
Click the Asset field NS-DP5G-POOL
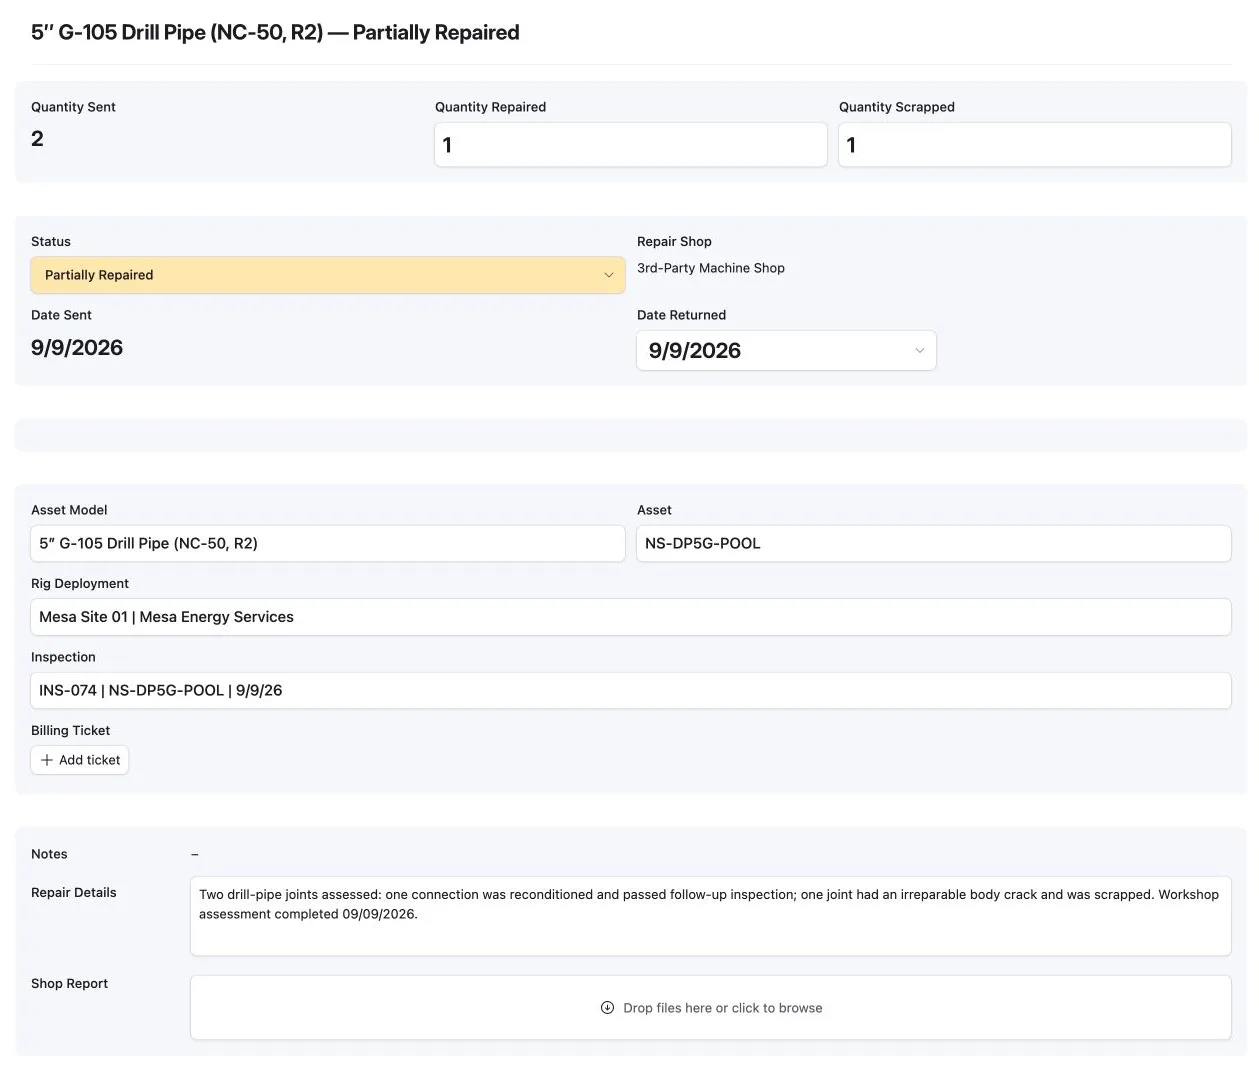pos(934,544)
